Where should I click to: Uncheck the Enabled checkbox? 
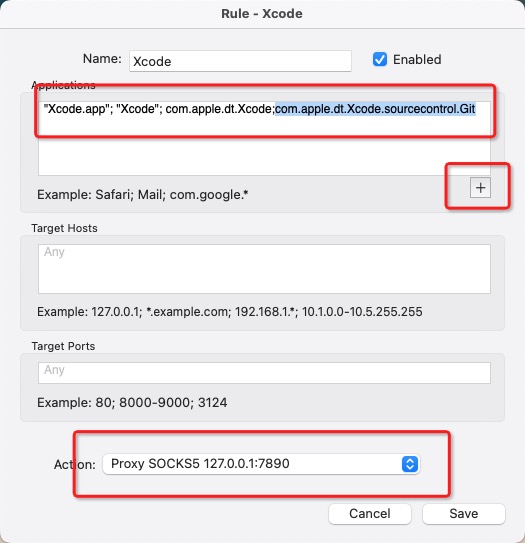coord(380,60)
